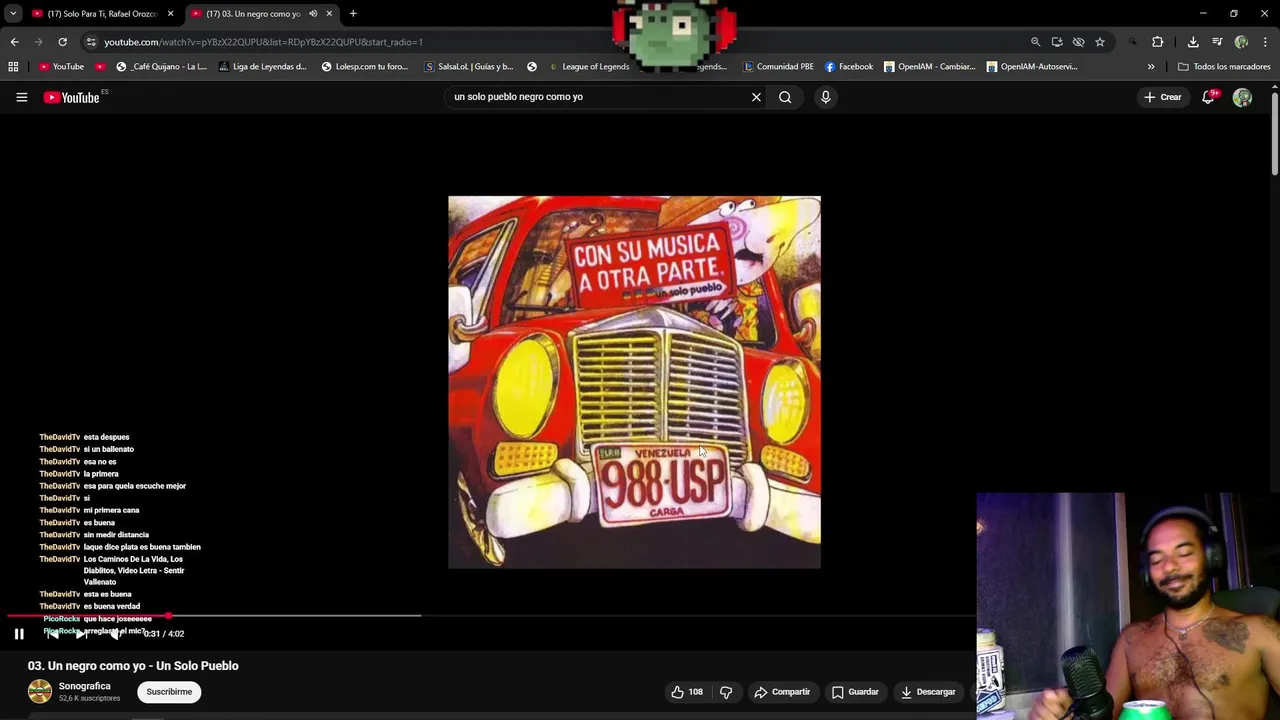Open the YouTube bookmark

coord(62,67)
